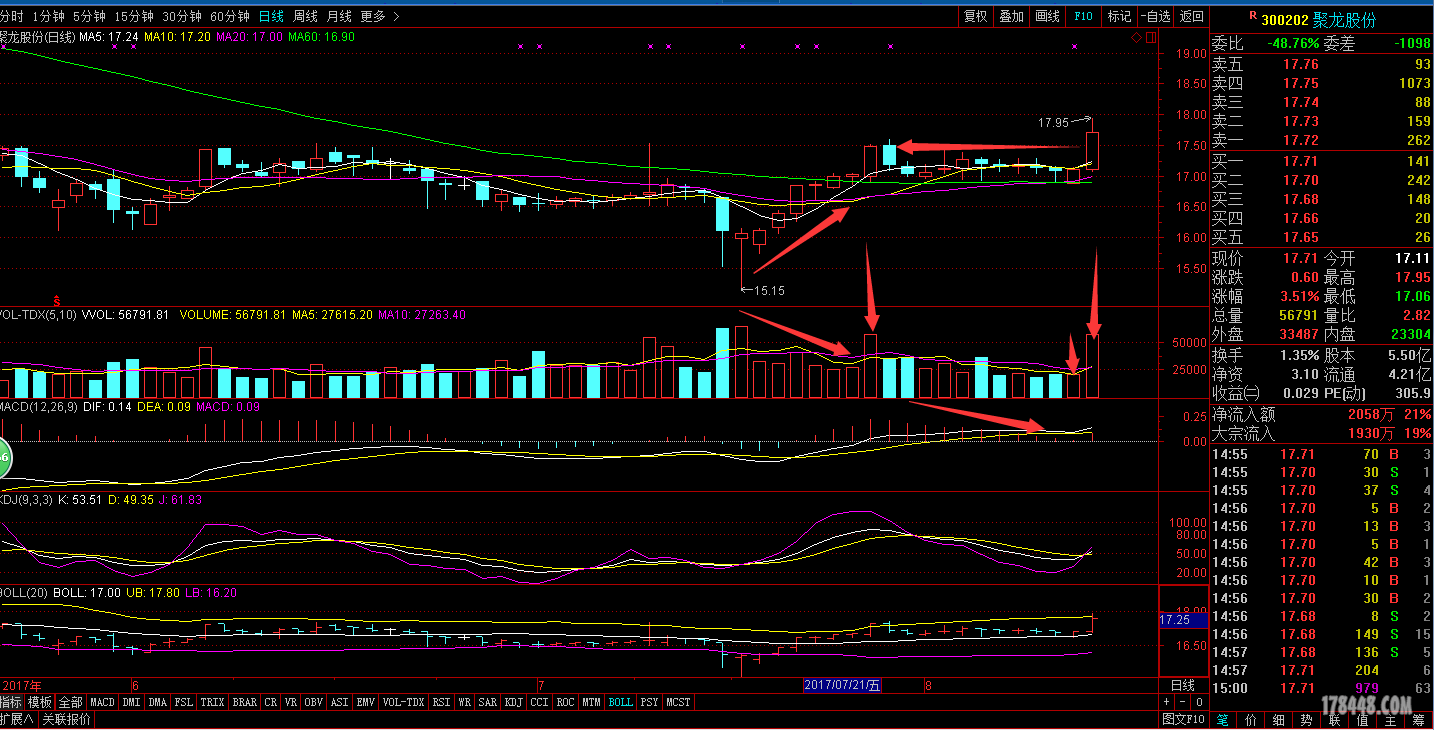The image size is (1434, 730).
Task: Choose the BOLL indicator tab
Action: pyautogui.click(x=620, y=702)
